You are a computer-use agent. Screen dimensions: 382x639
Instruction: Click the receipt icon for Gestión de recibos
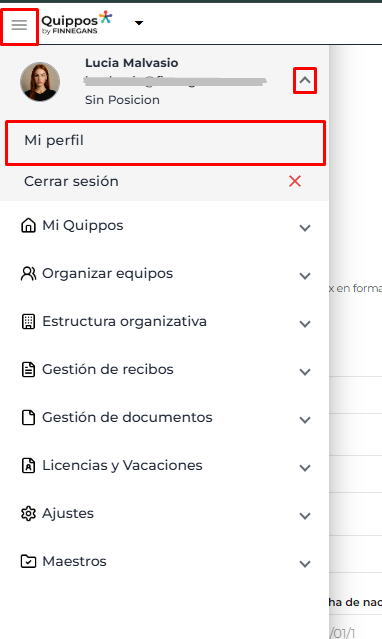point(28,370)
